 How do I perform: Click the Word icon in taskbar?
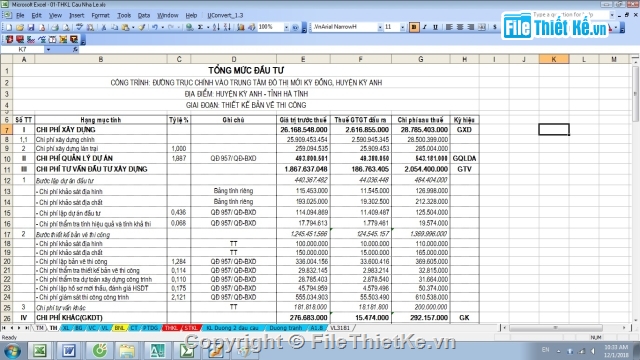coord(69,351)
